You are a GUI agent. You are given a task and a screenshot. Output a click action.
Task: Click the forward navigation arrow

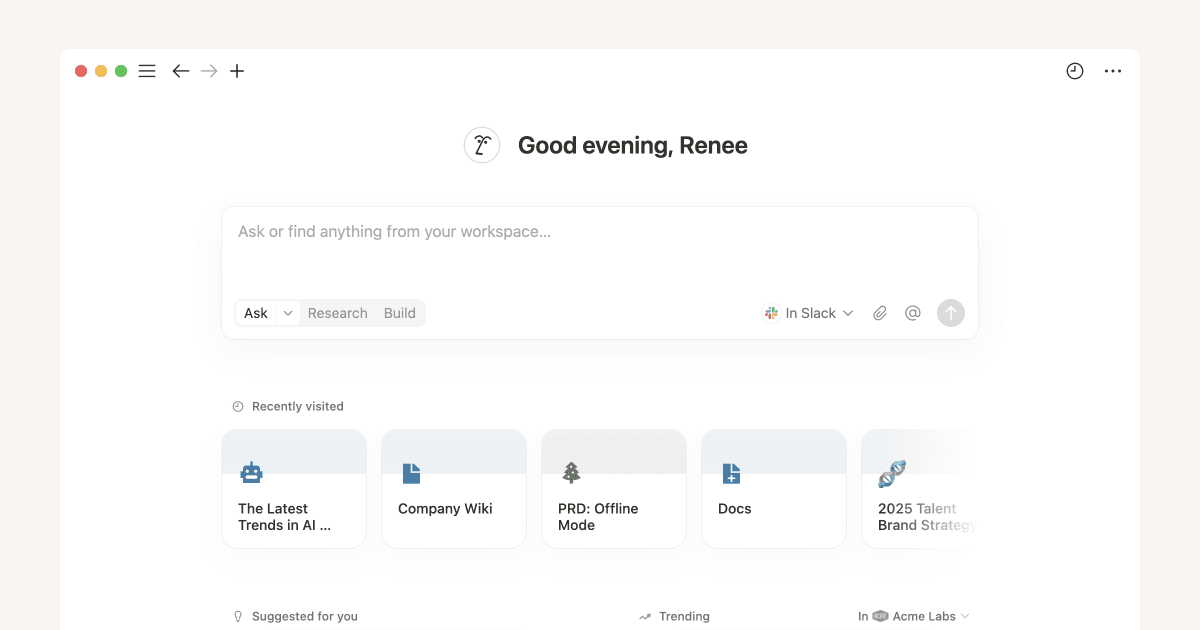pyautogui.click(x=209, y=71)
